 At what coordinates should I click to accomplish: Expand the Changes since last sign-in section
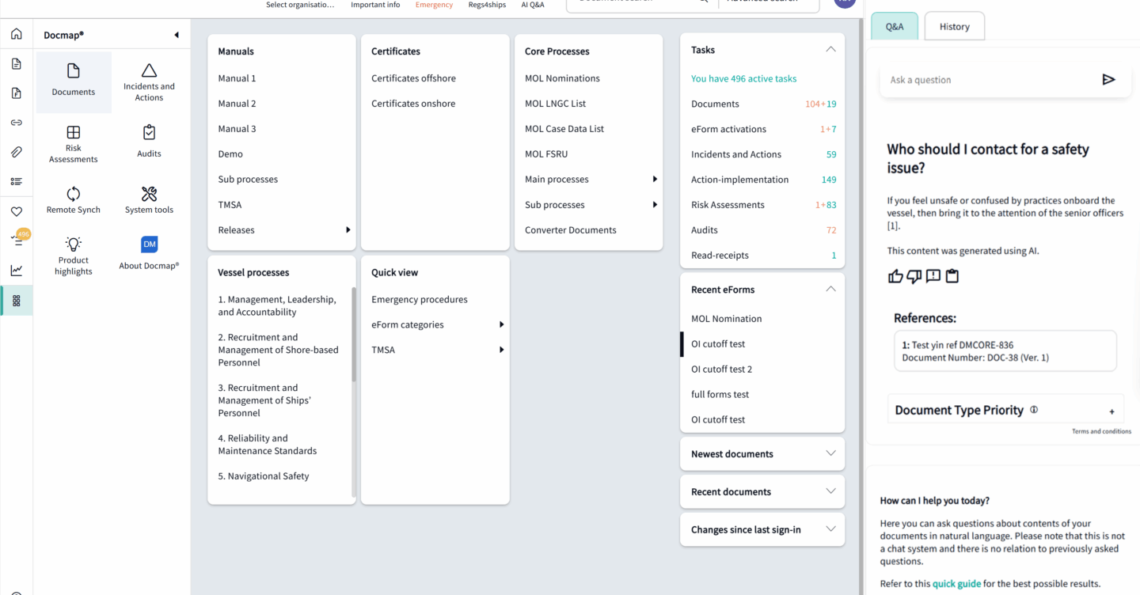tap(830, 530)
